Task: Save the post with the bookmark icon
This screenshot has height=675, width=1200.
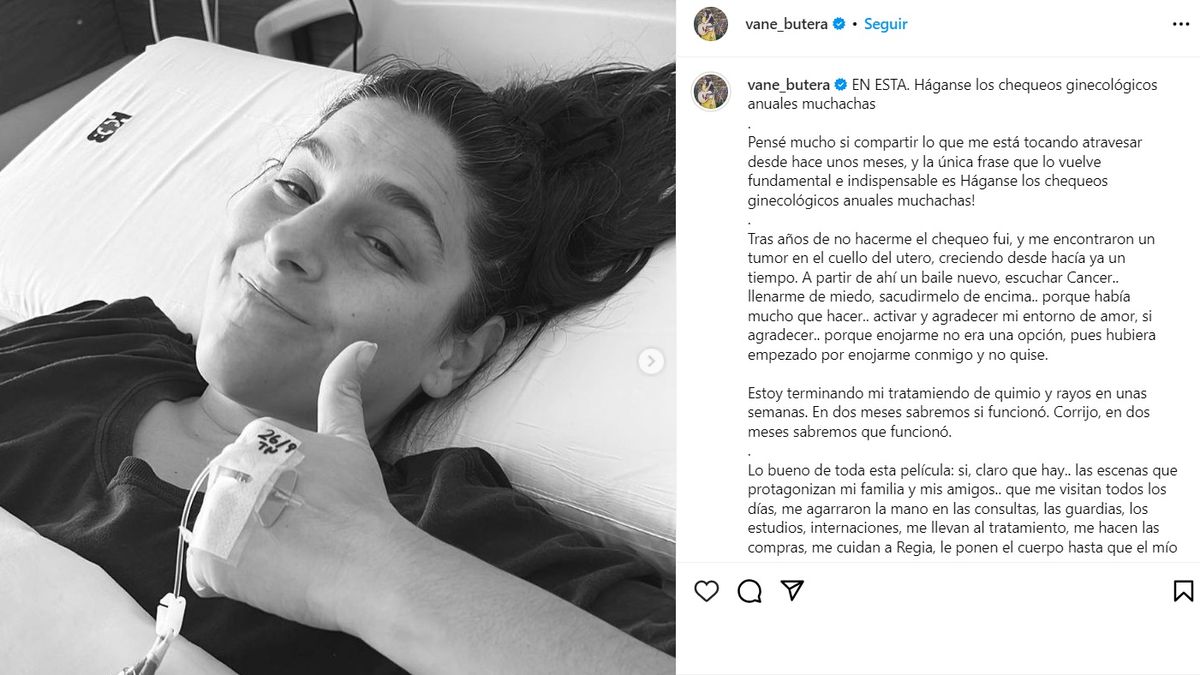Action: 1183,591
